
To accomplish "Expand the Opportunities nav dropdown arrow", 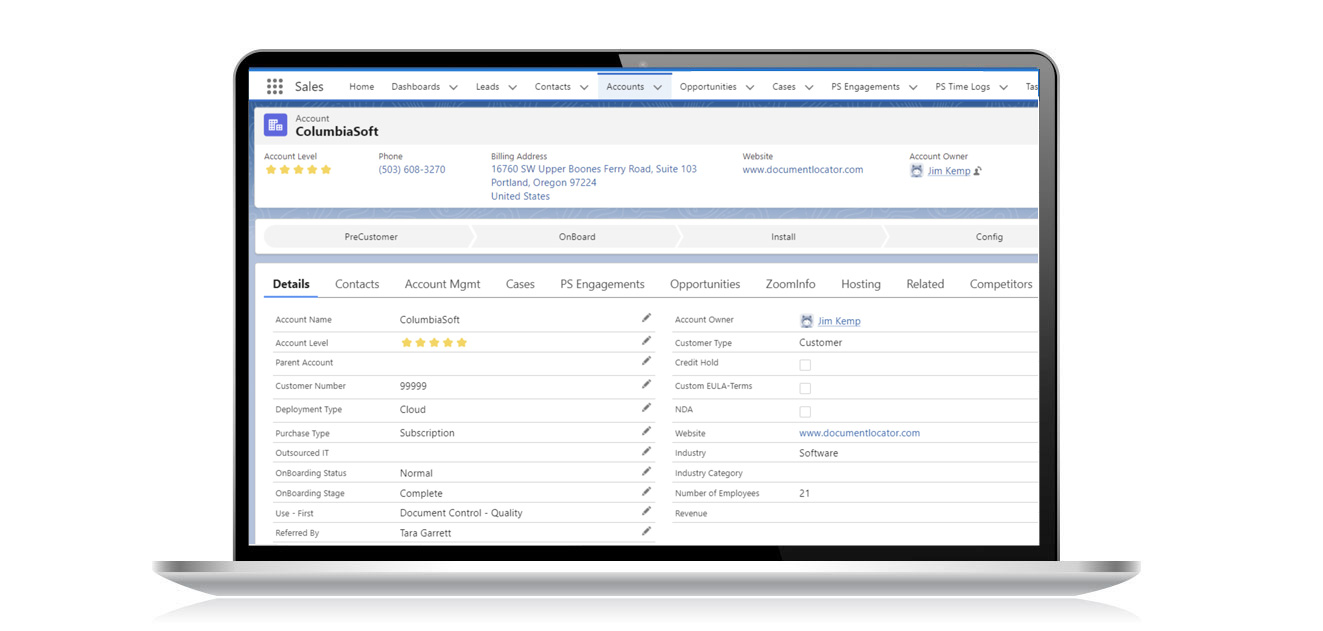I will pos(750,87).
